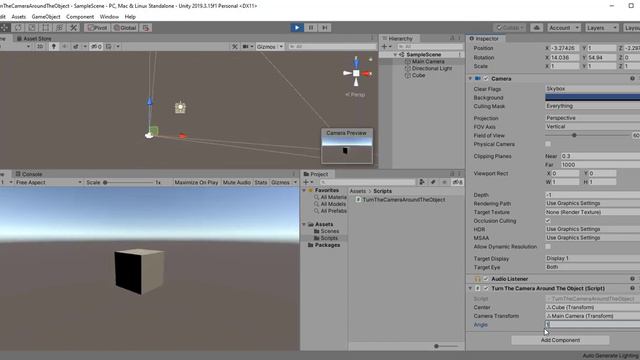Toggle Mute Audio in Game view
The width and height of the screenshot is (640, 360).
click(x=237, y=182)
